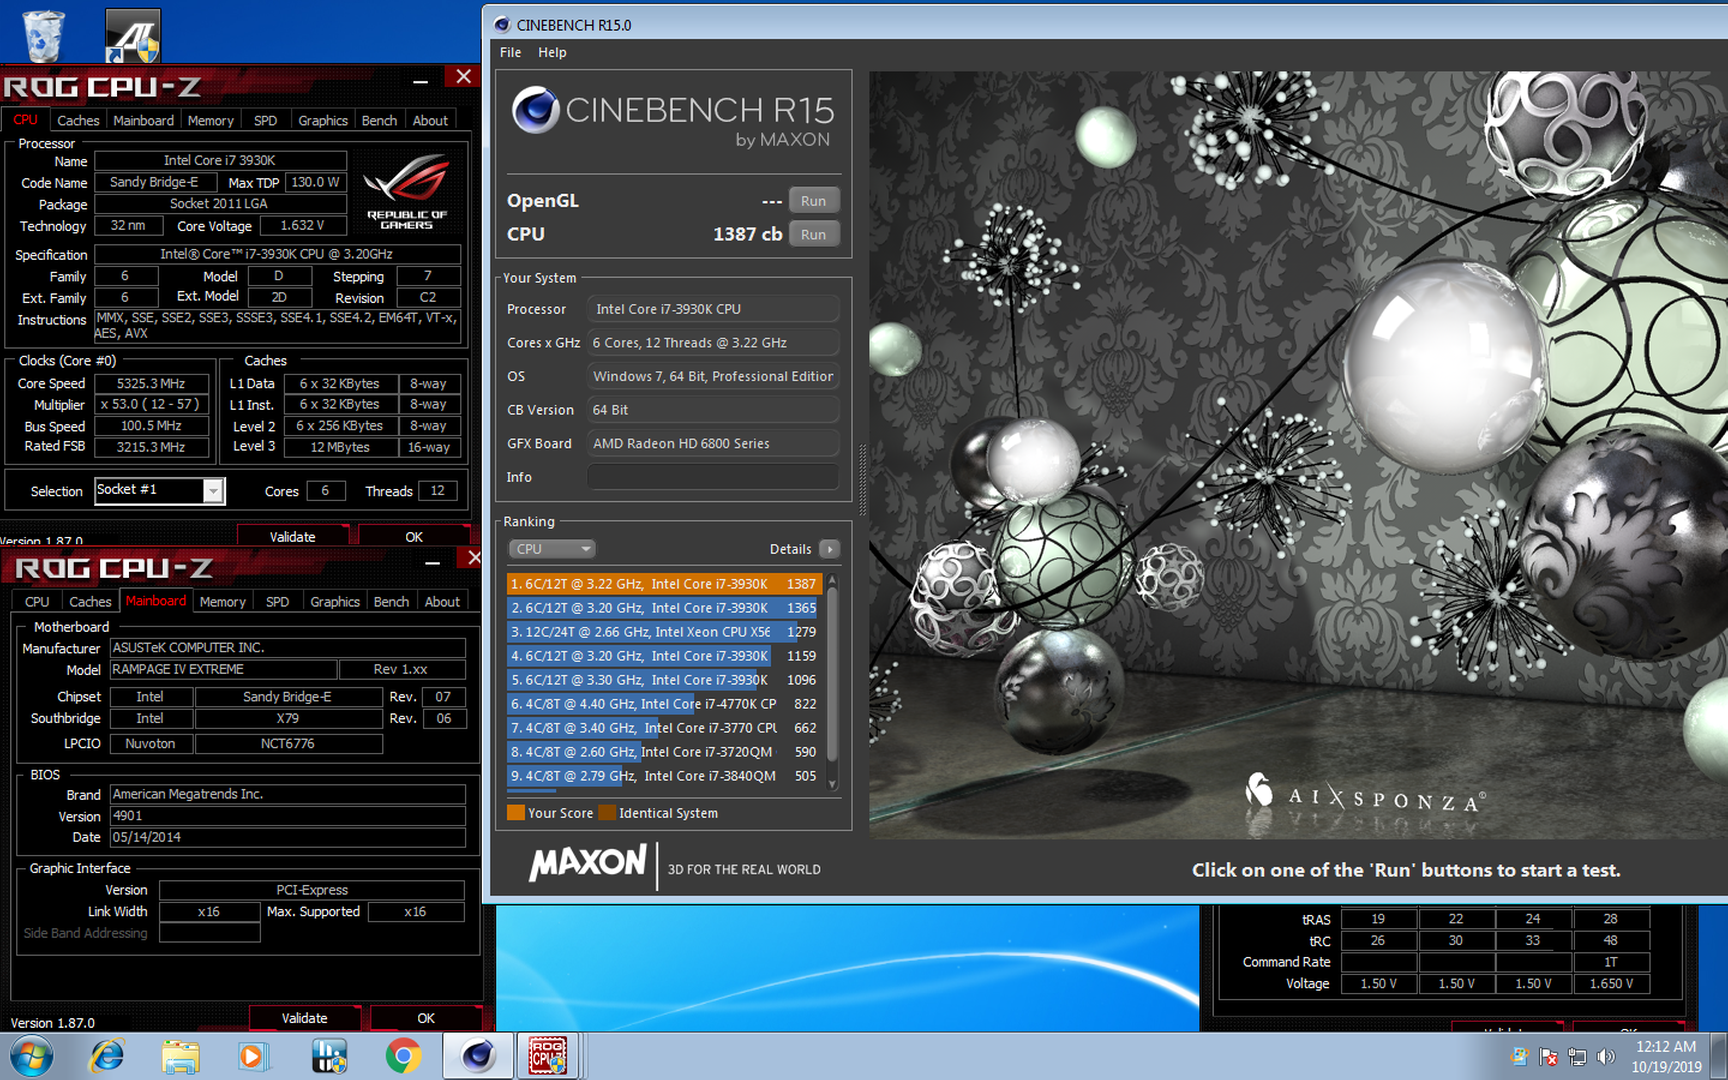Screen dimensions: 1728x1080
Task: Select ranking row 1 score 1387
Action: pyautogui.click(x=664, y=584)
